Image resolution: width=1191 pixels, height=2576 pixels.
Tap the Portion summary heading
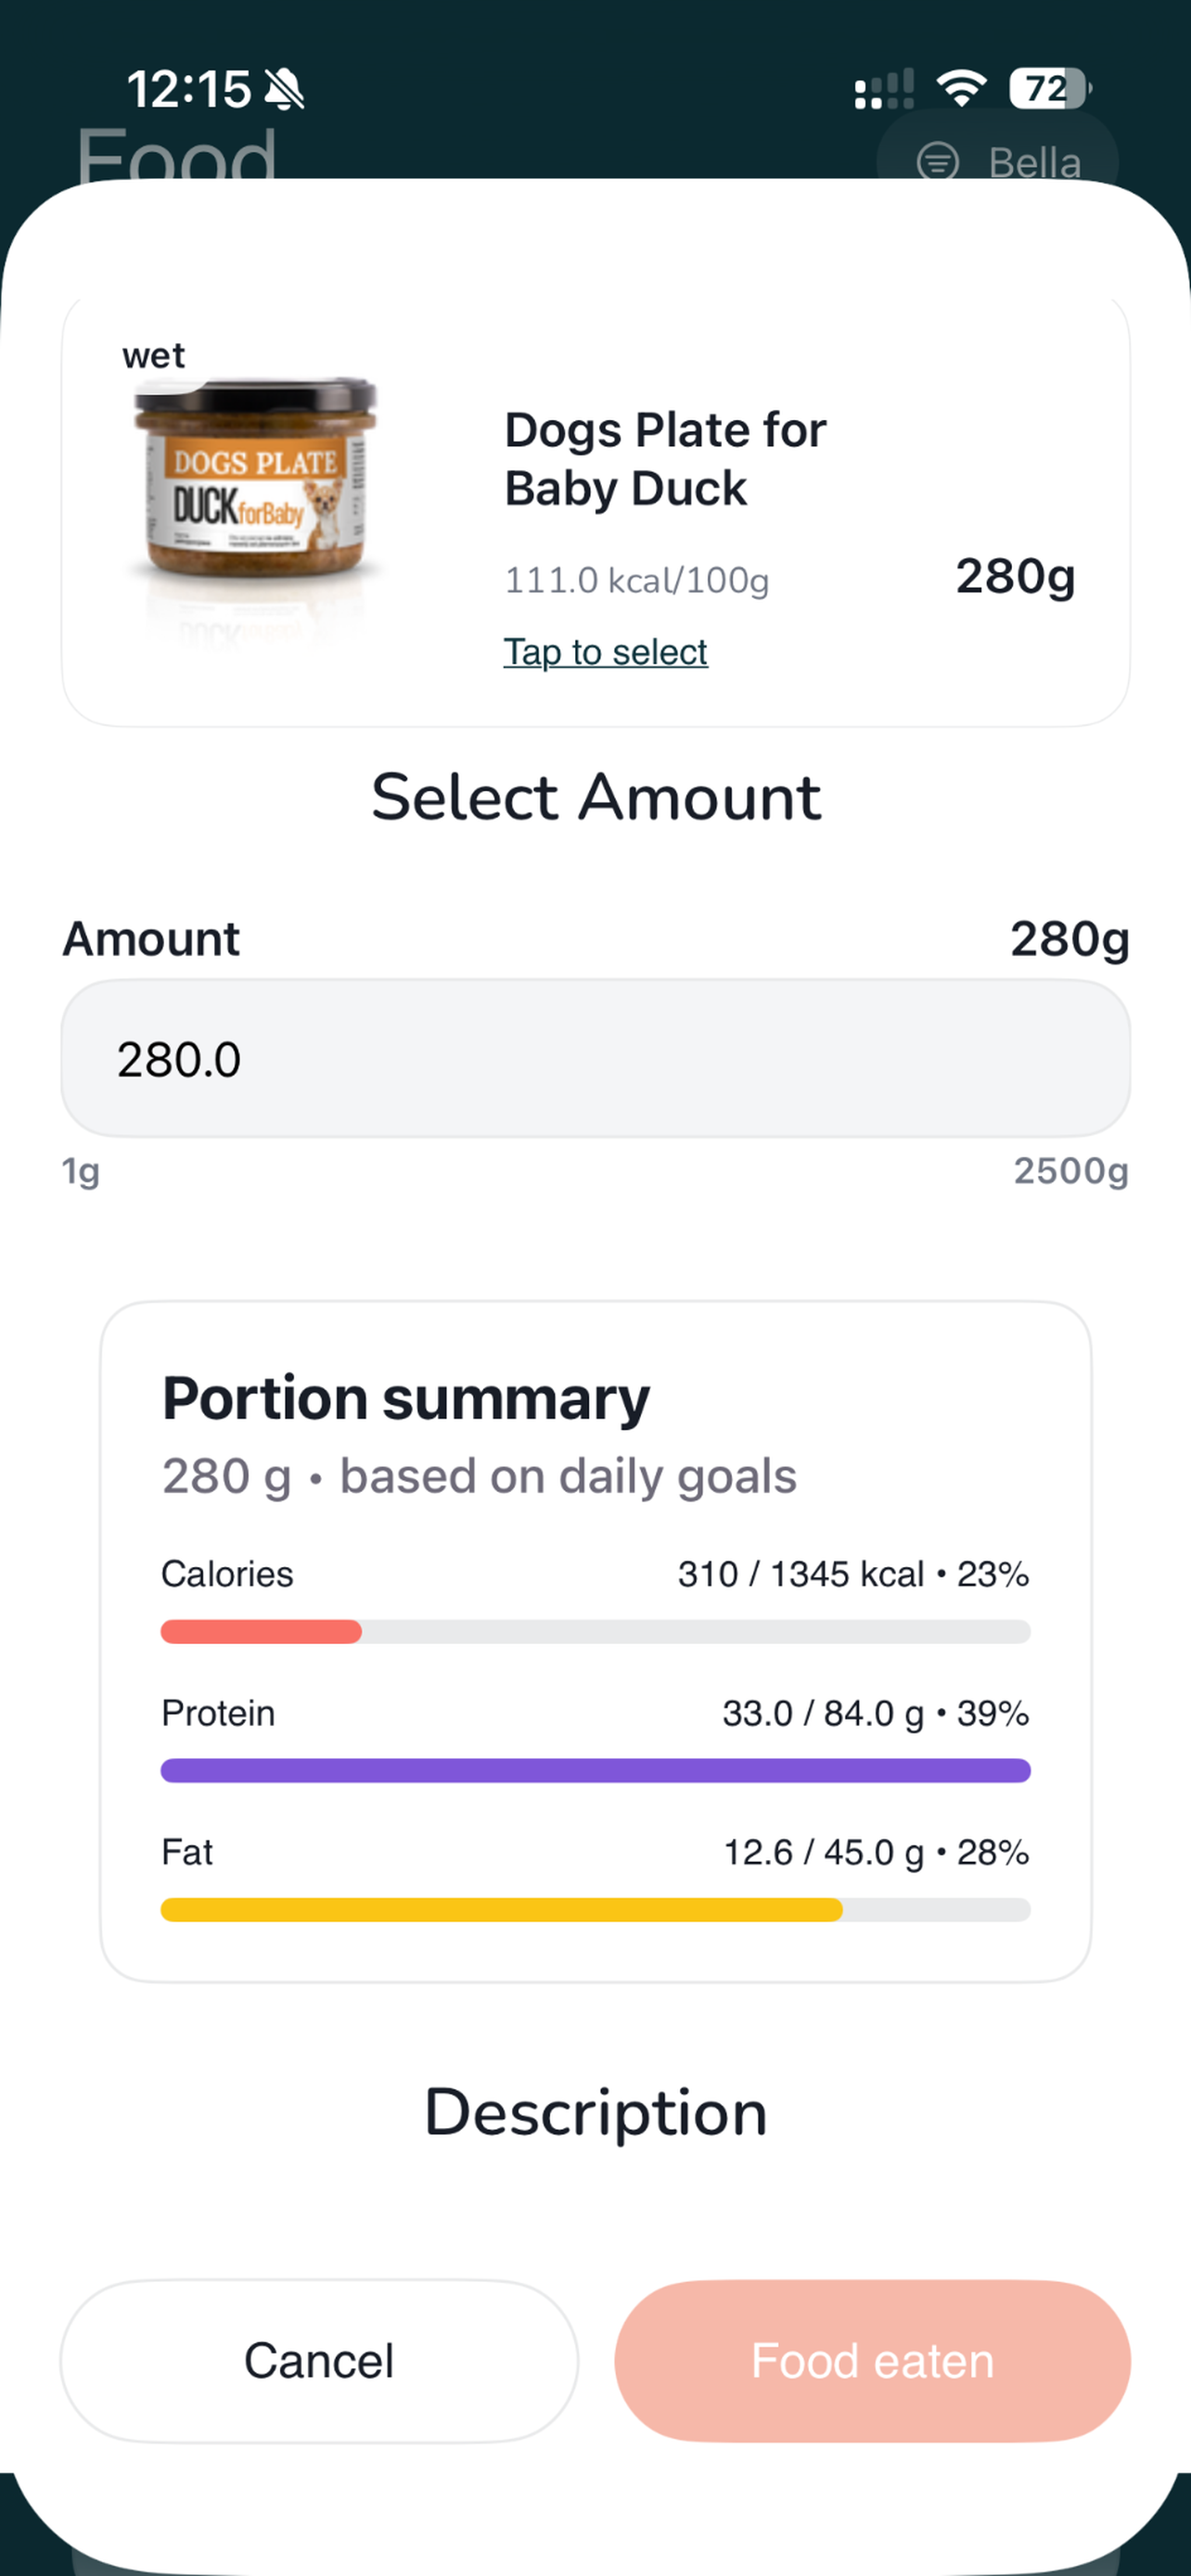tap(406, 1398)
